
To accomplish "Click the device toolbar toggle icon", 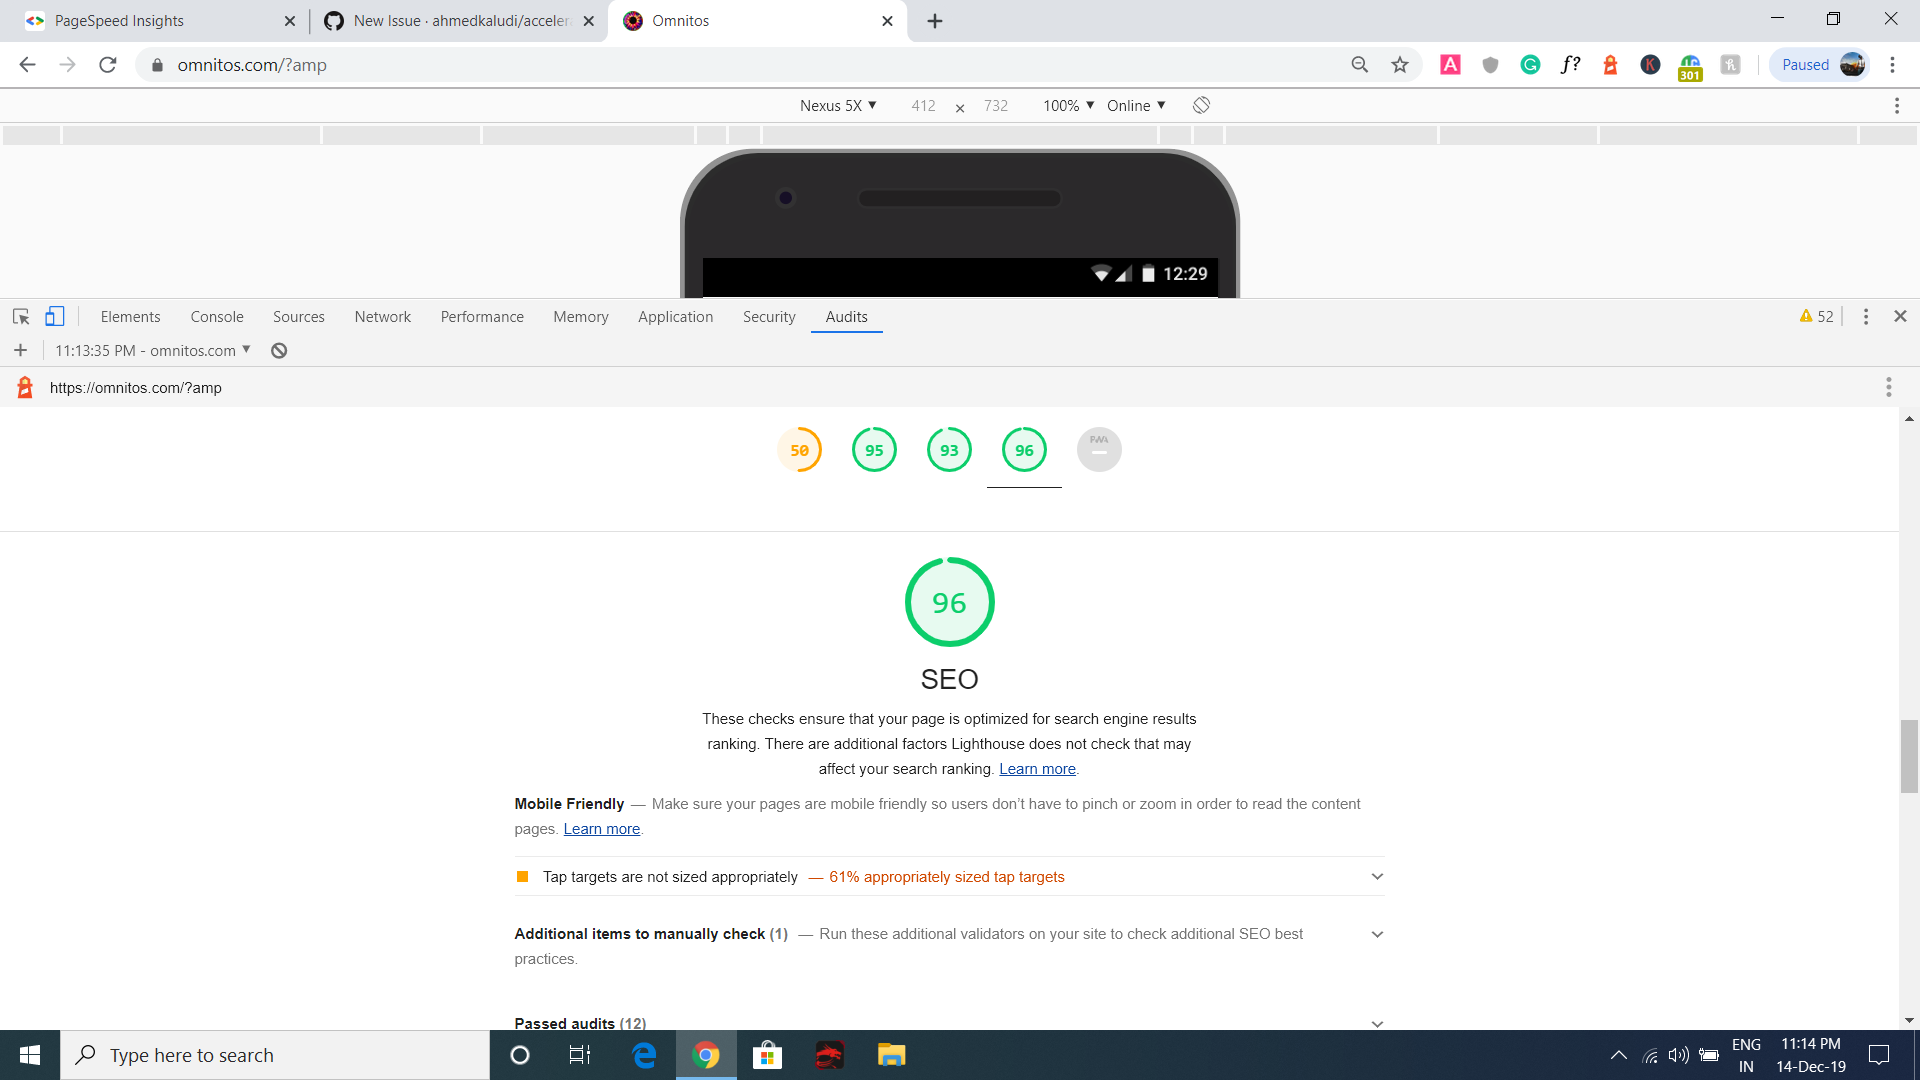I will 54,316.
